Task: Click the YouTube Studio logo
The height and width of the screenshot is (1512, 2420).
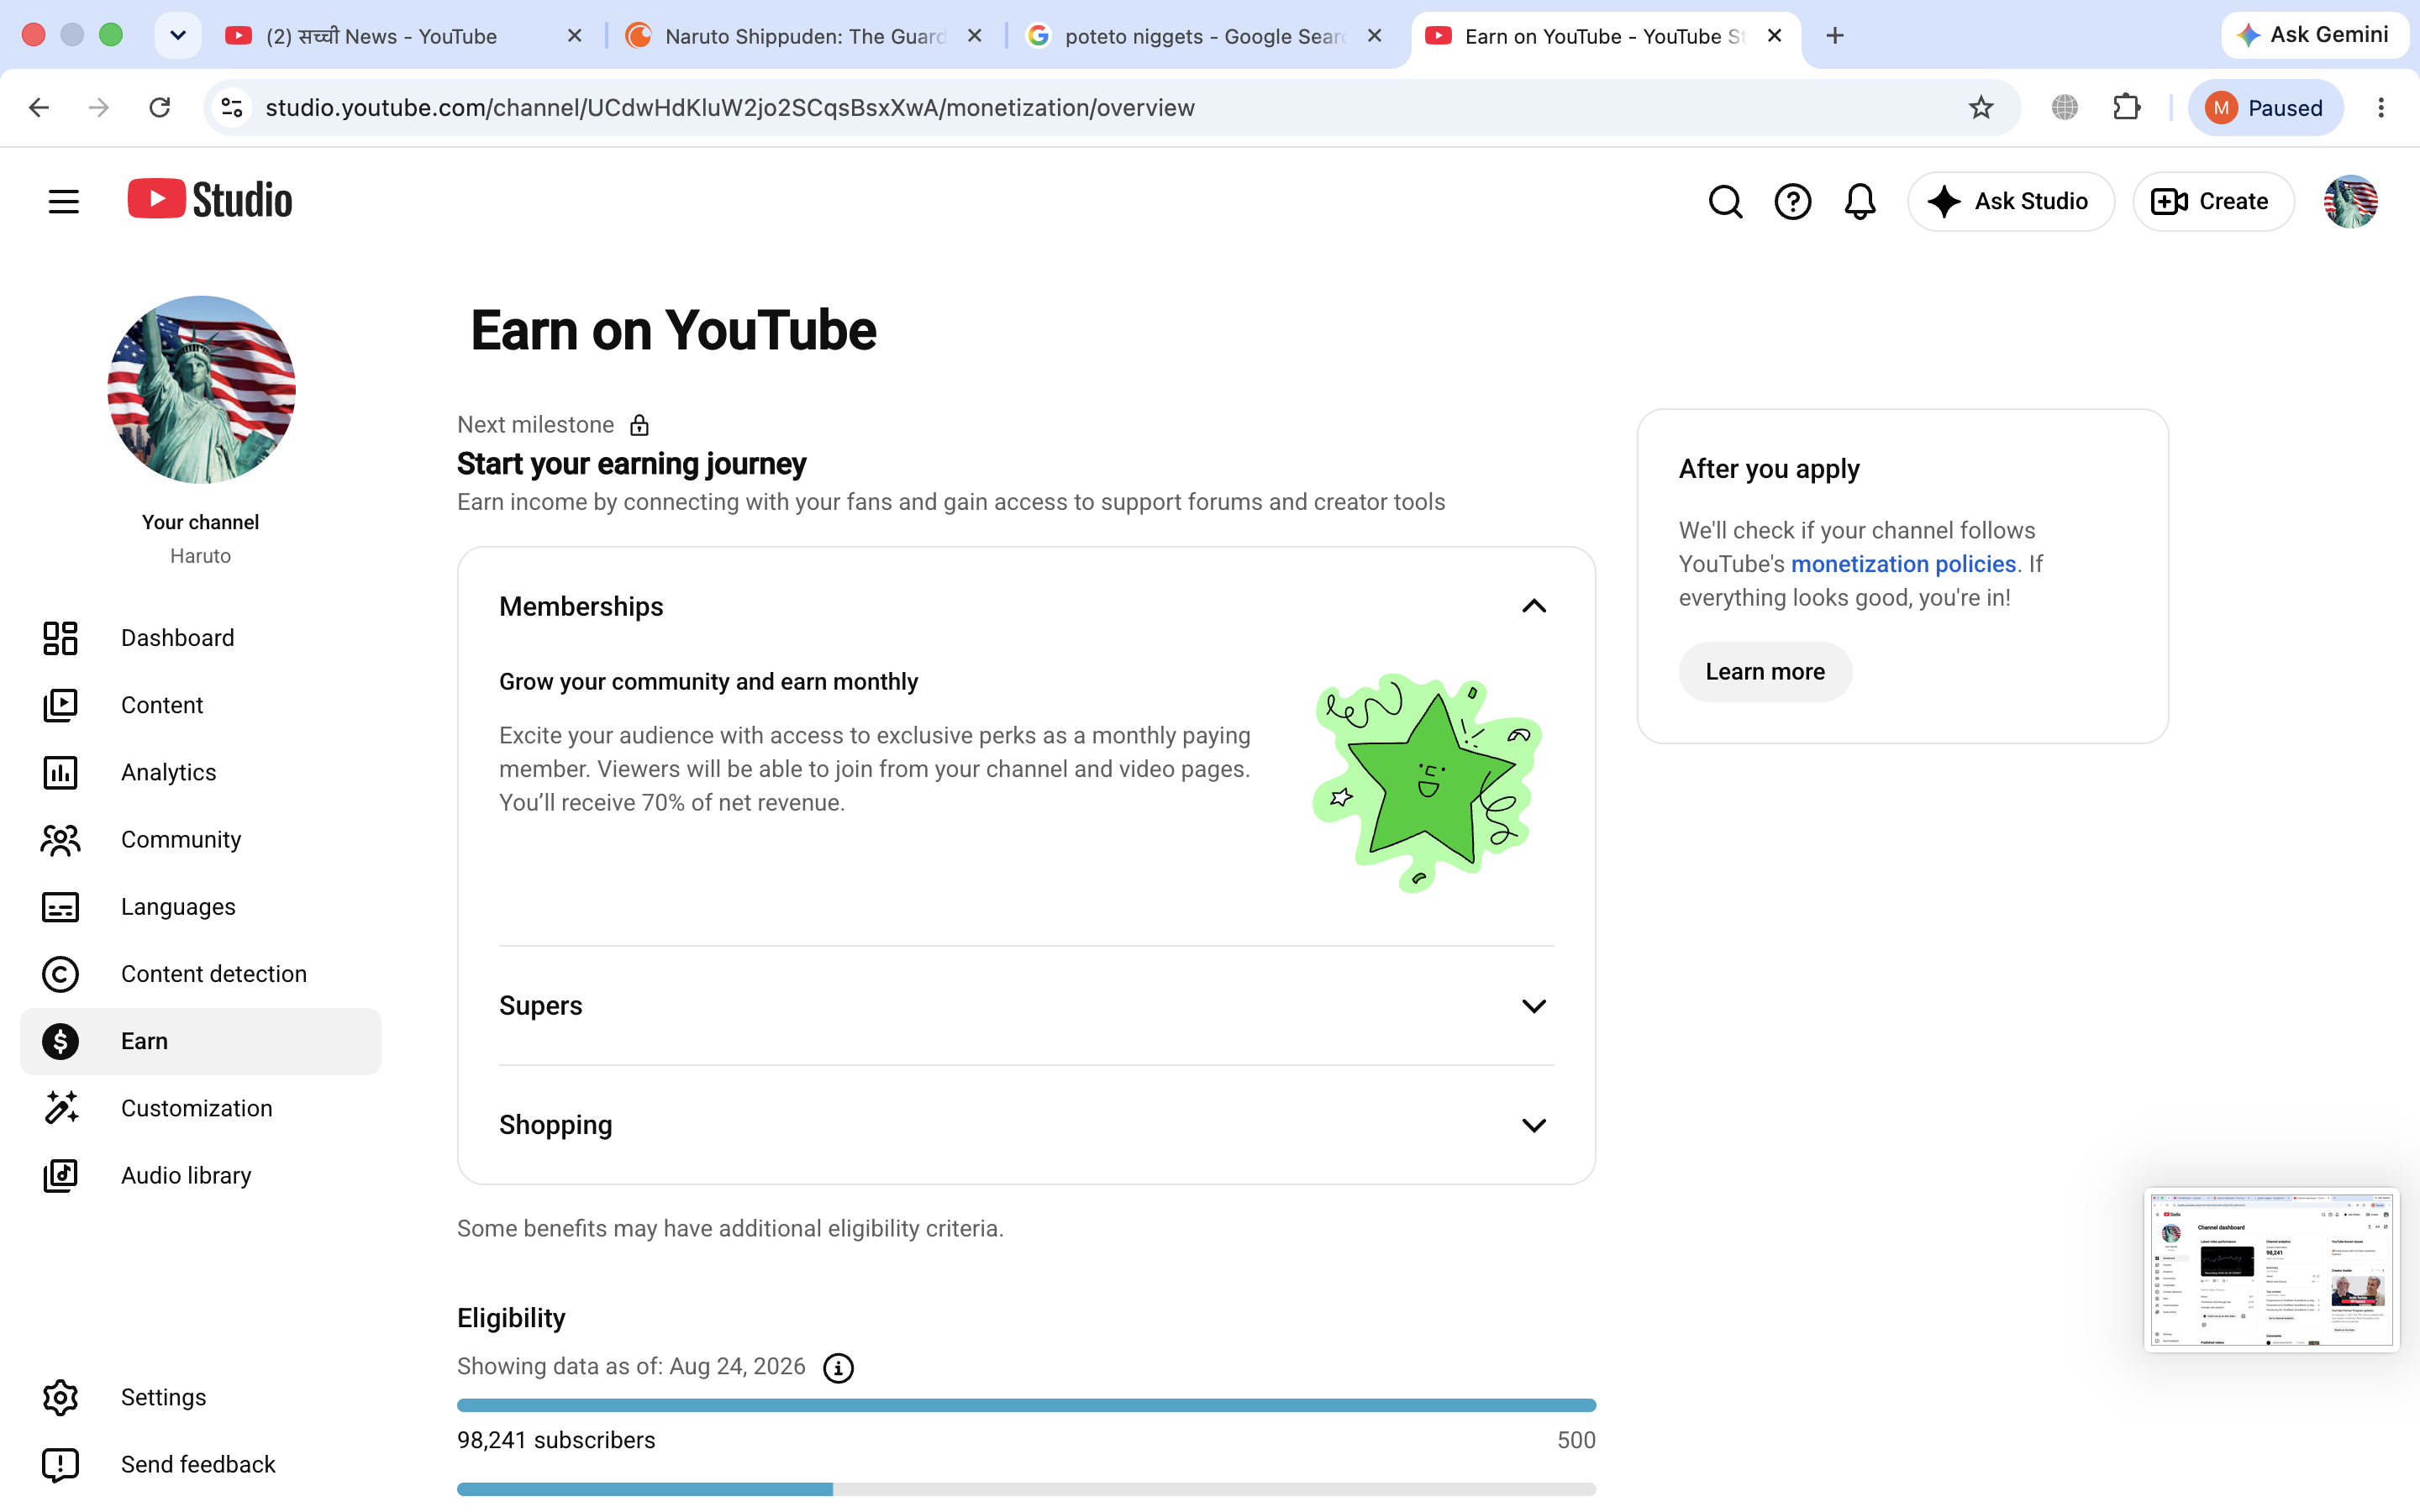Action: [x=210, y=200]
